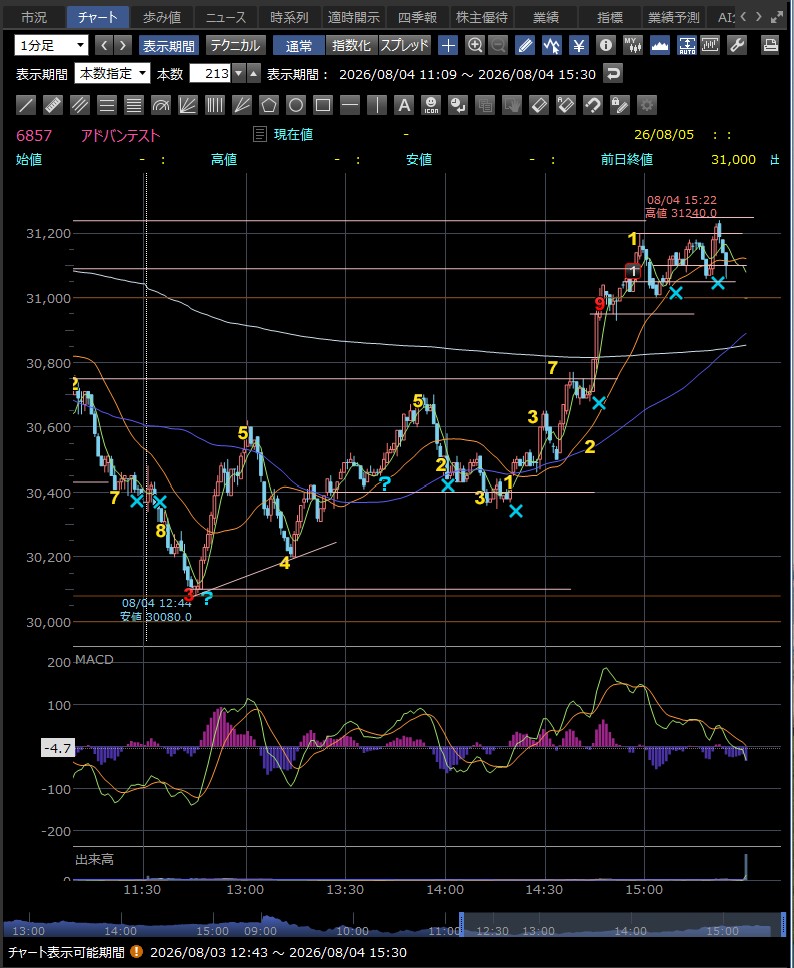Click the list icon beside 現在値
The width and height of the screenshot is (794, 968).
tap(260, 134)
